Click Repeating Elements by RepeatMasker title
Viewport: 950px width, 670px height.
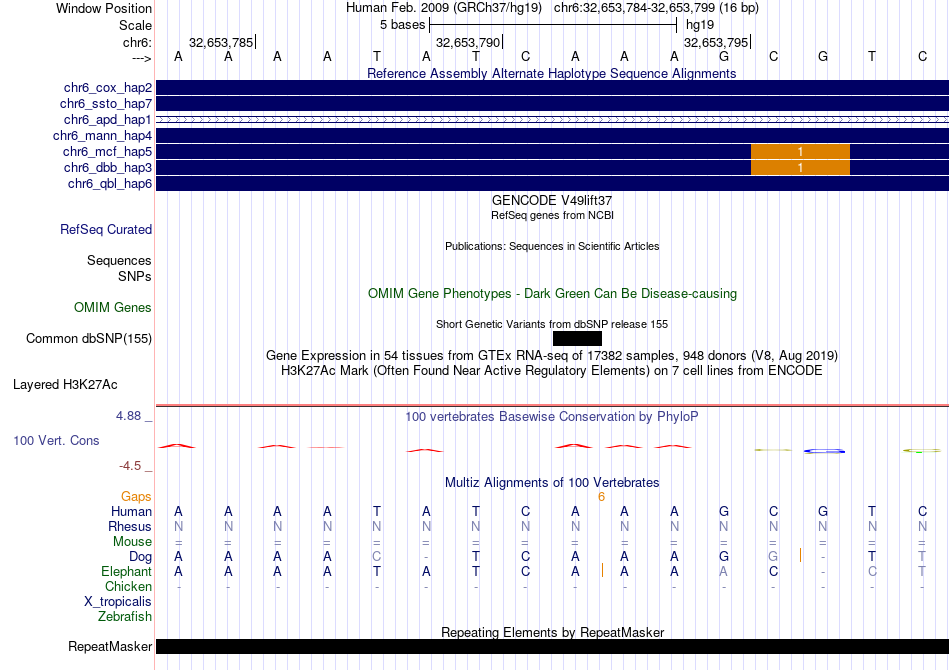(552, 632)
